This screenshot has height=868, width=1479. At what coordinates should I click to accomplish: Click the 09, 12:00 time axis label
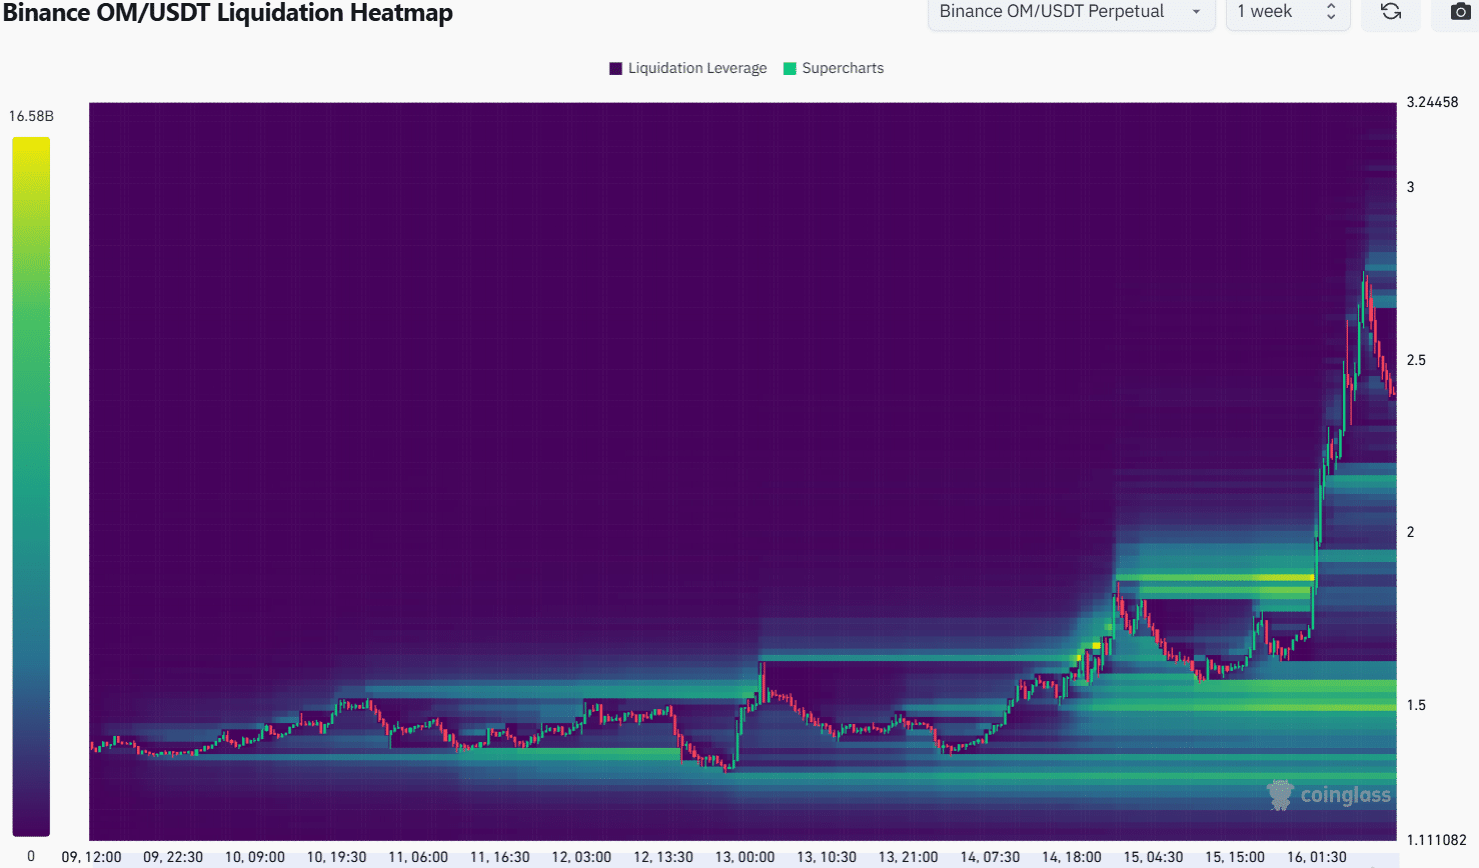[x=91, y=857]
